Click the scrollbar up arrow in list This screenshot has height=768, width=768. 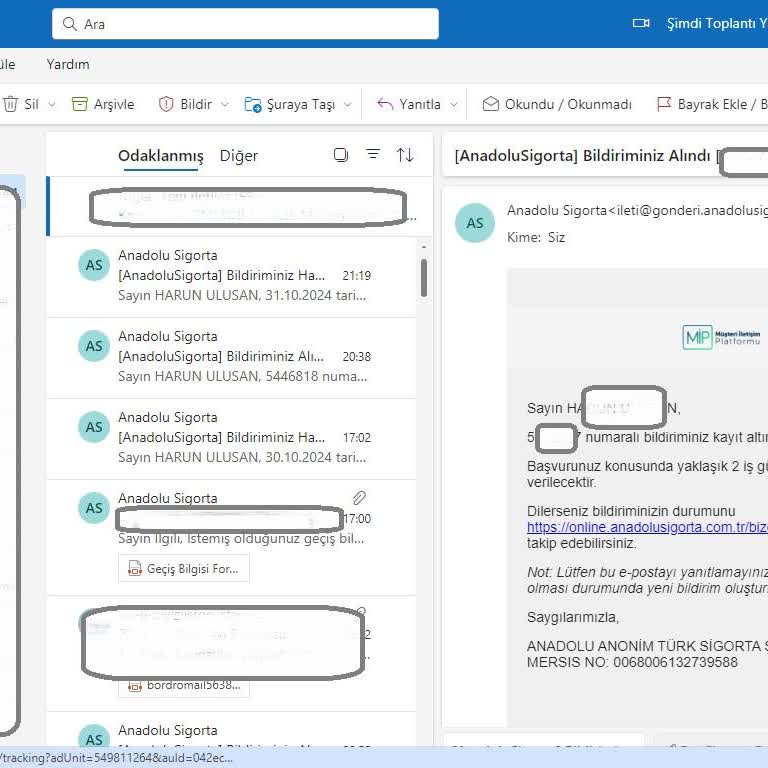point(424,247)
